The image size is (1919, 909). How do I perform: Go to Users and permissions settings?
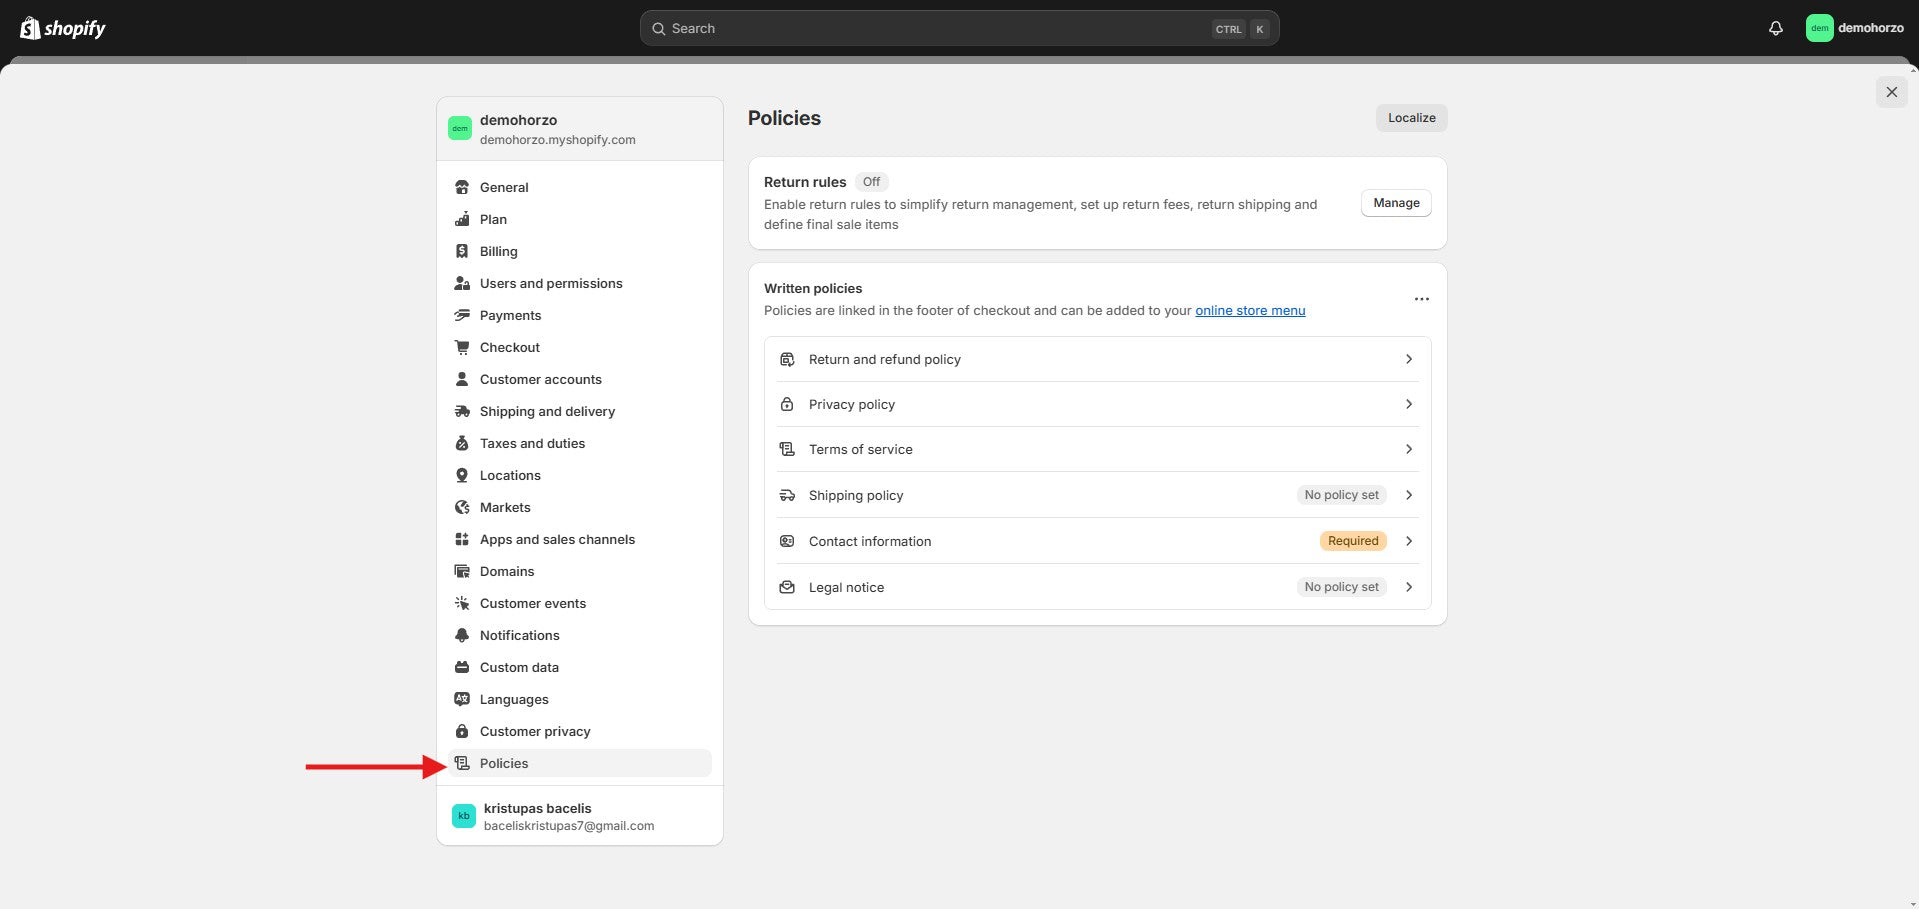coord(550,283)
